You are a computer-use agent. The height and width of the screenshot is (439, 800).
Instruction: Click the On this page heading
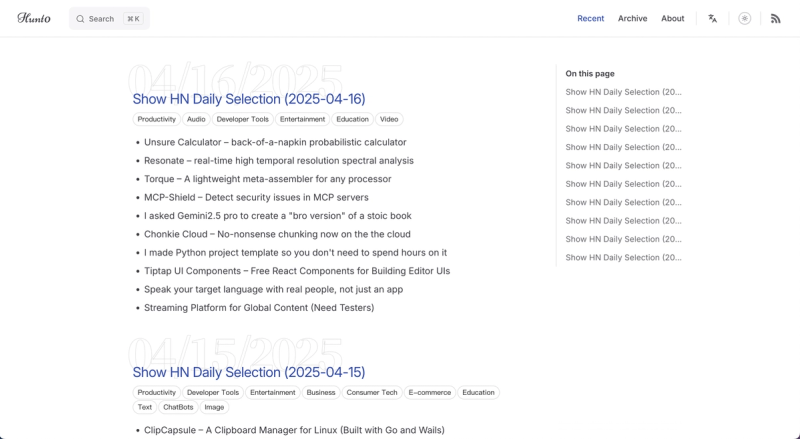click(590, 74)
